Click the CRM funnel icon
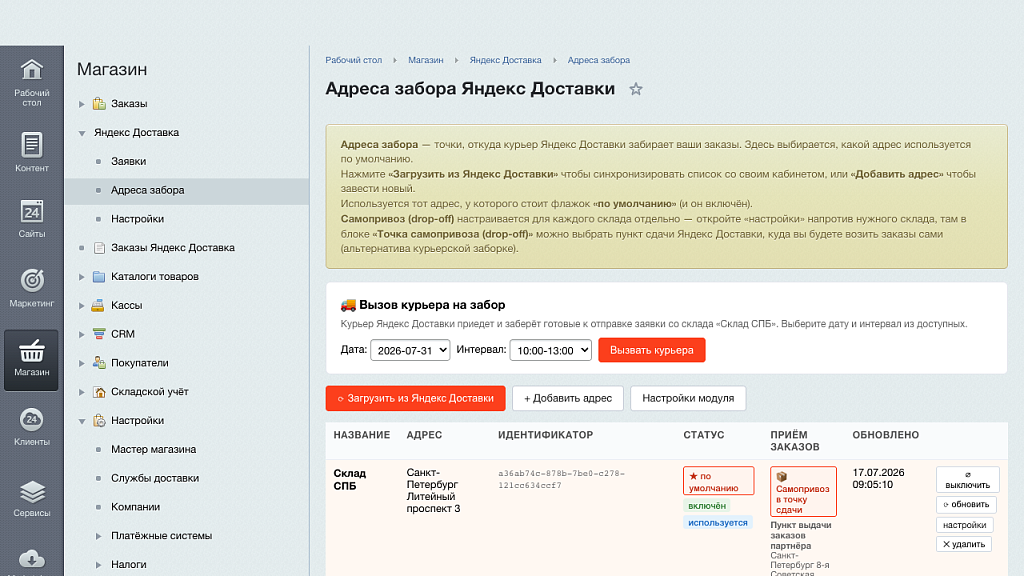This screenshot has width=1024, height=576. click(99, 334)
